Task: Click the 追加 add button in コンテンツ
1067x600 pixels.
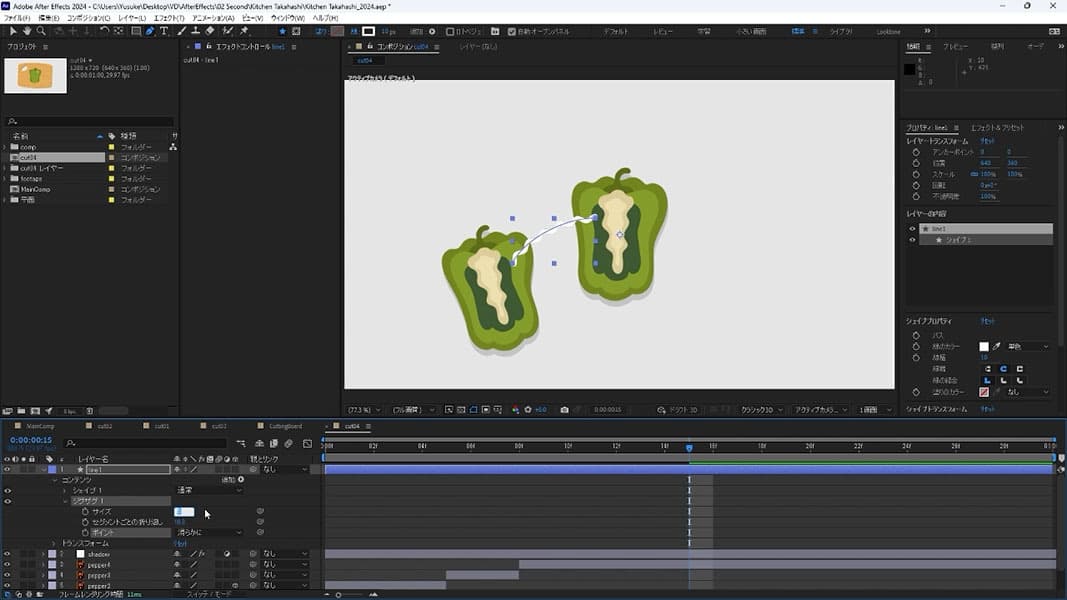Action: (241, 480)
